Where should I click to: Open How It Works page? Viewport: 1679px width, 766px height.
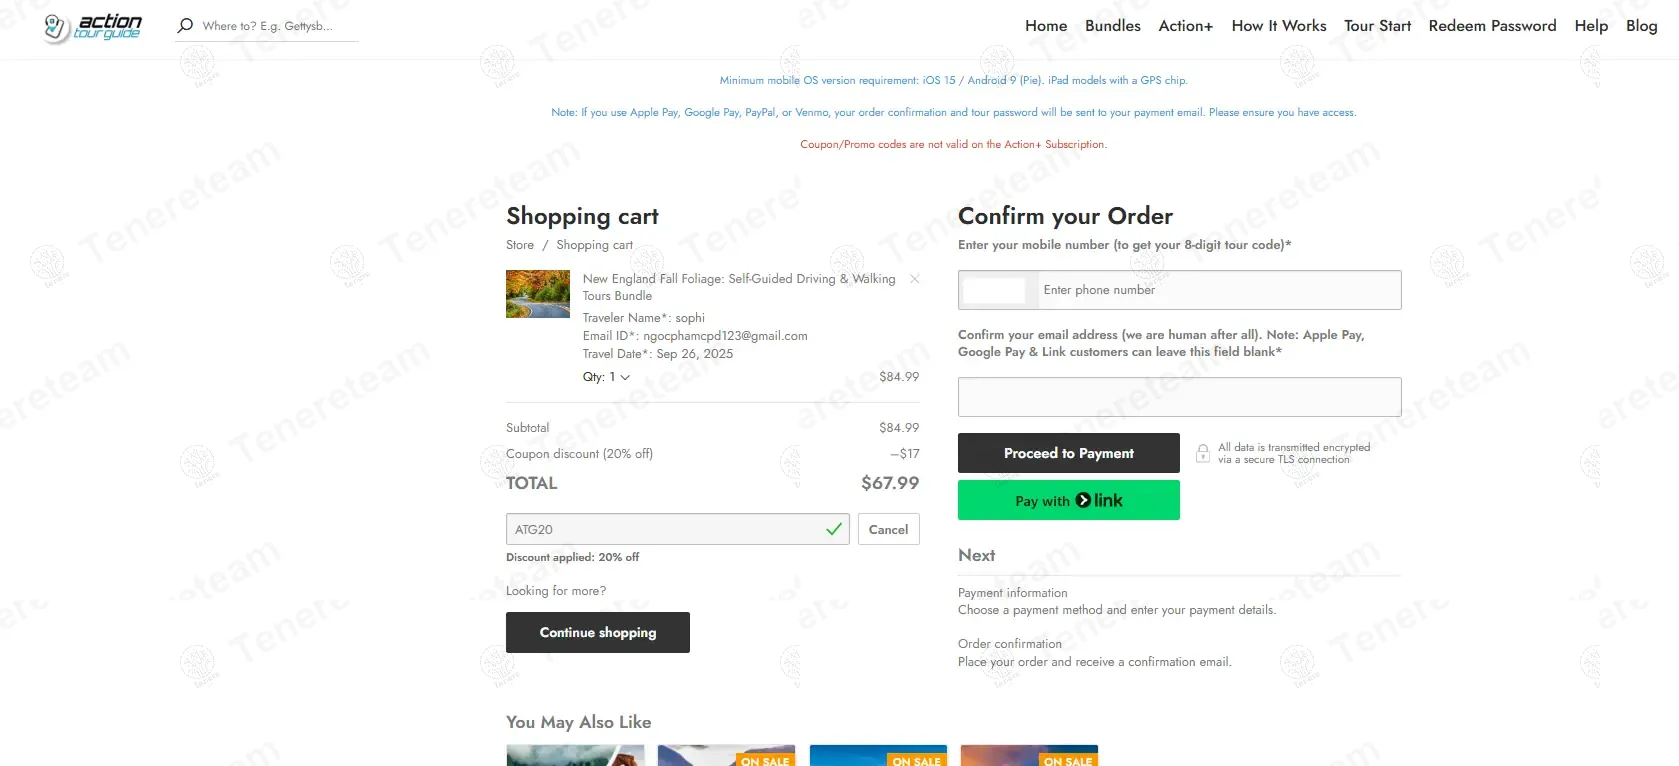click(x=1278, y=26)
